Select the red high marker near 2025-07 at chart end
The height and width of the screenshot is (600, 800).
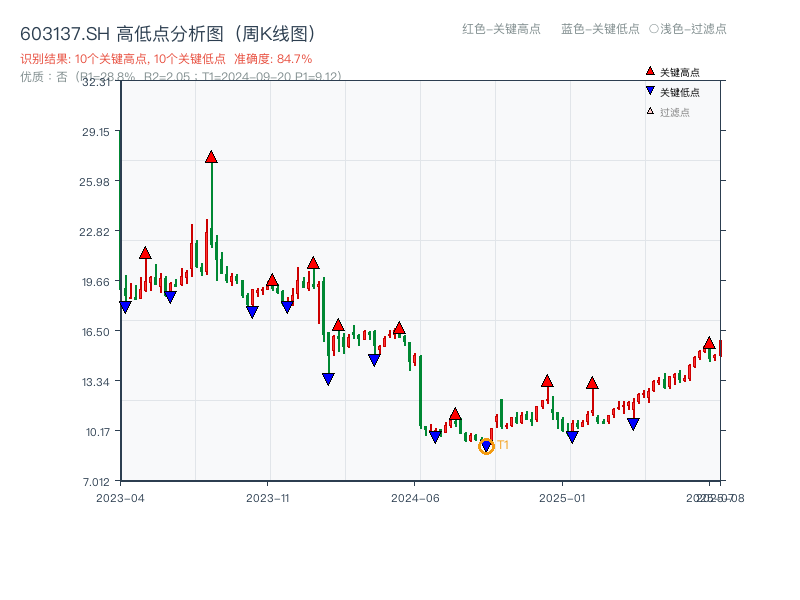click(709, 343)
